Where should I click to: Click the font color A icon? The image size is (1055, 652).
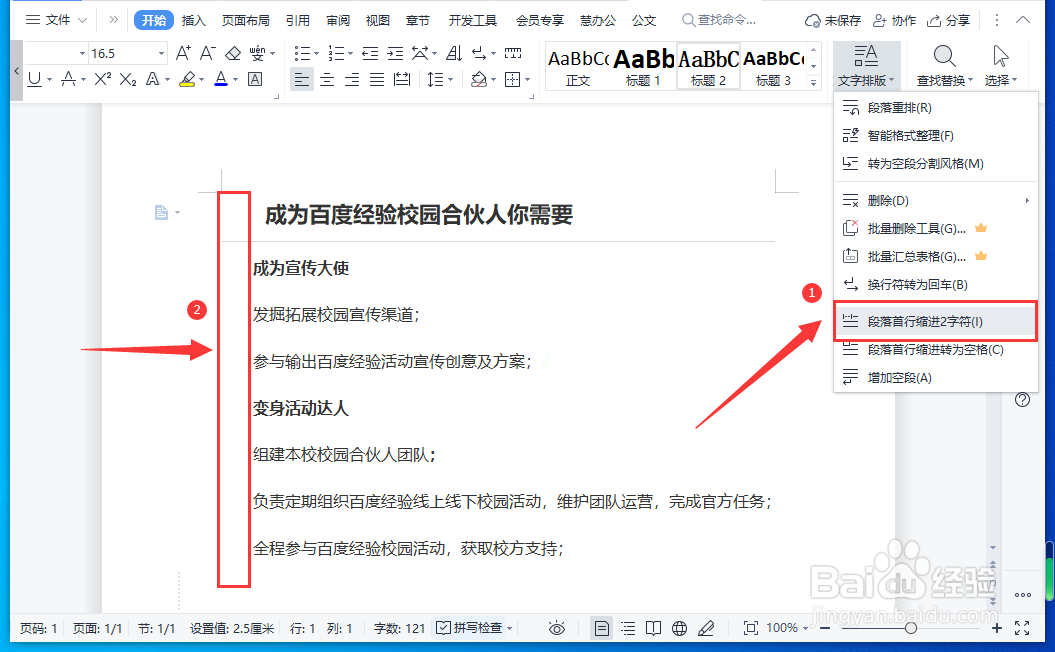pos(221,79)
